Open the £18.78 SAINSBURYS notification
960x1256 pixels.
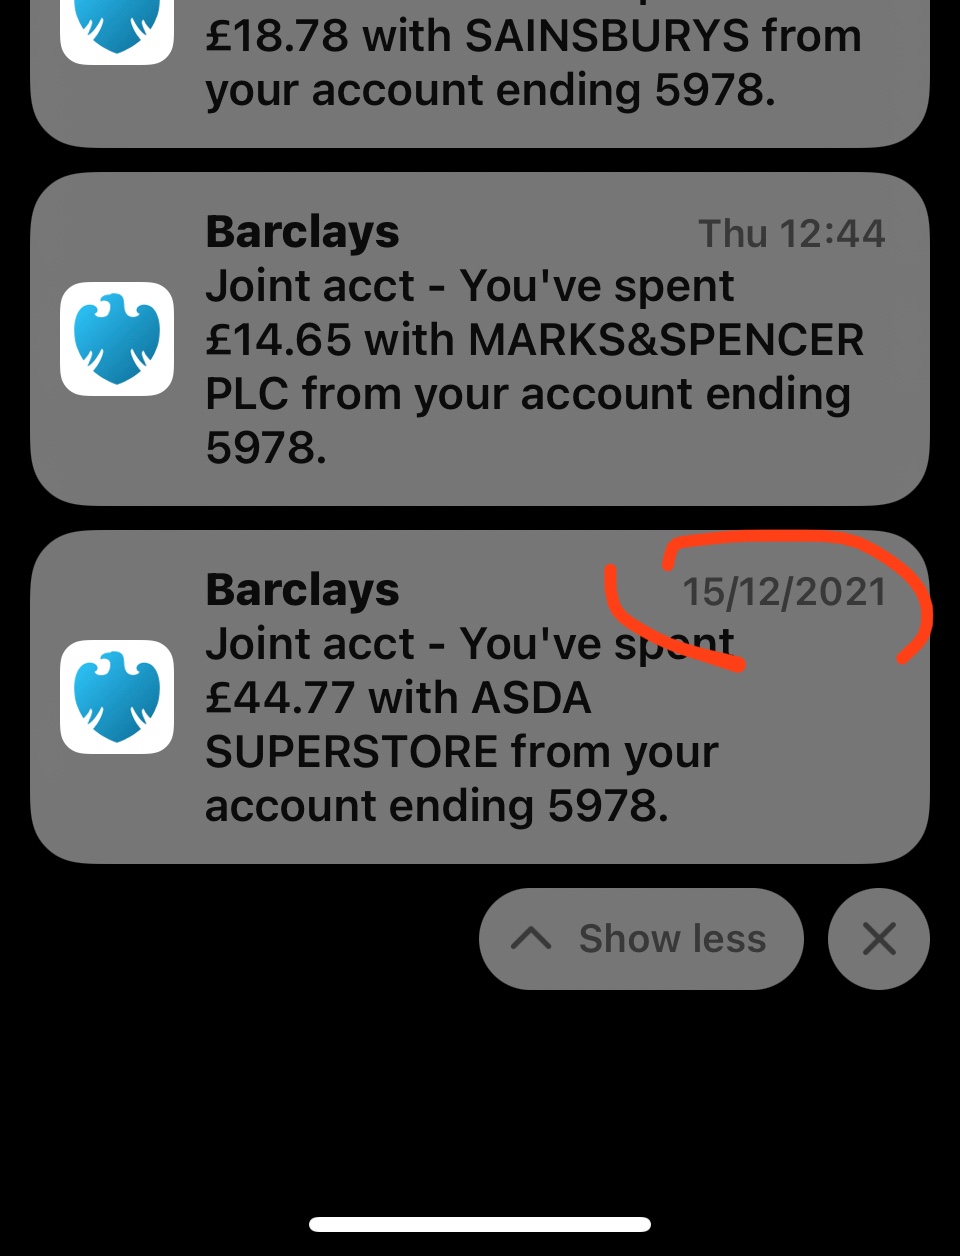point(480,72)
